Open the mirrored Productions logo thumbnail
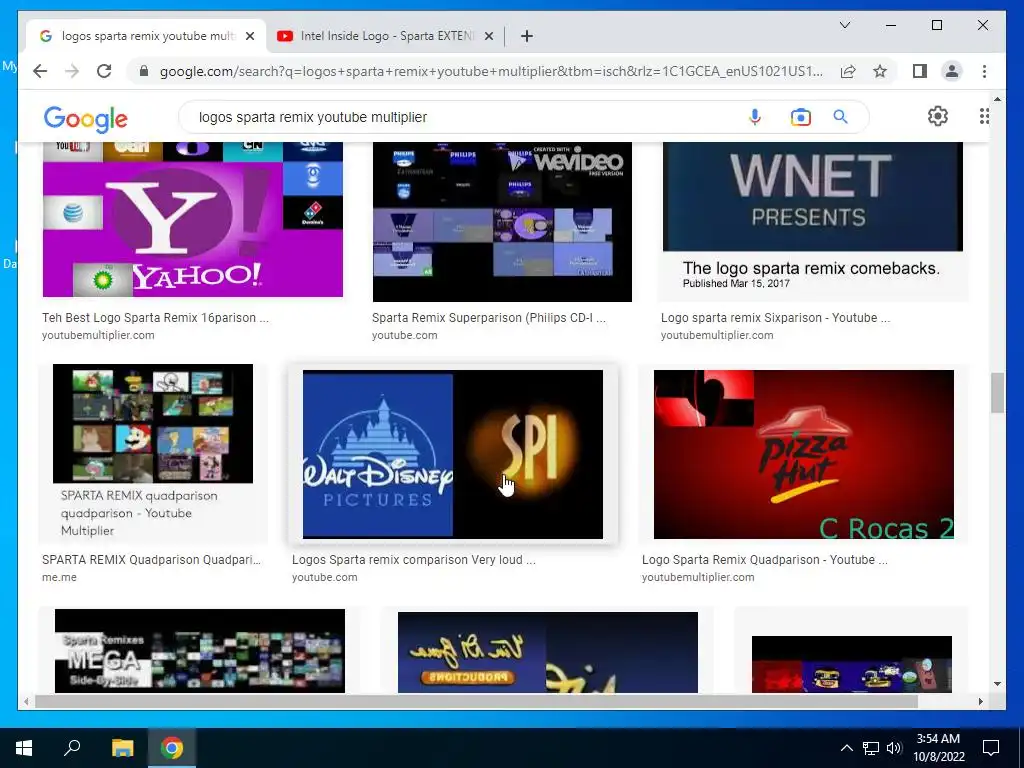1024x768 pixels. click(x=548, y=652)
